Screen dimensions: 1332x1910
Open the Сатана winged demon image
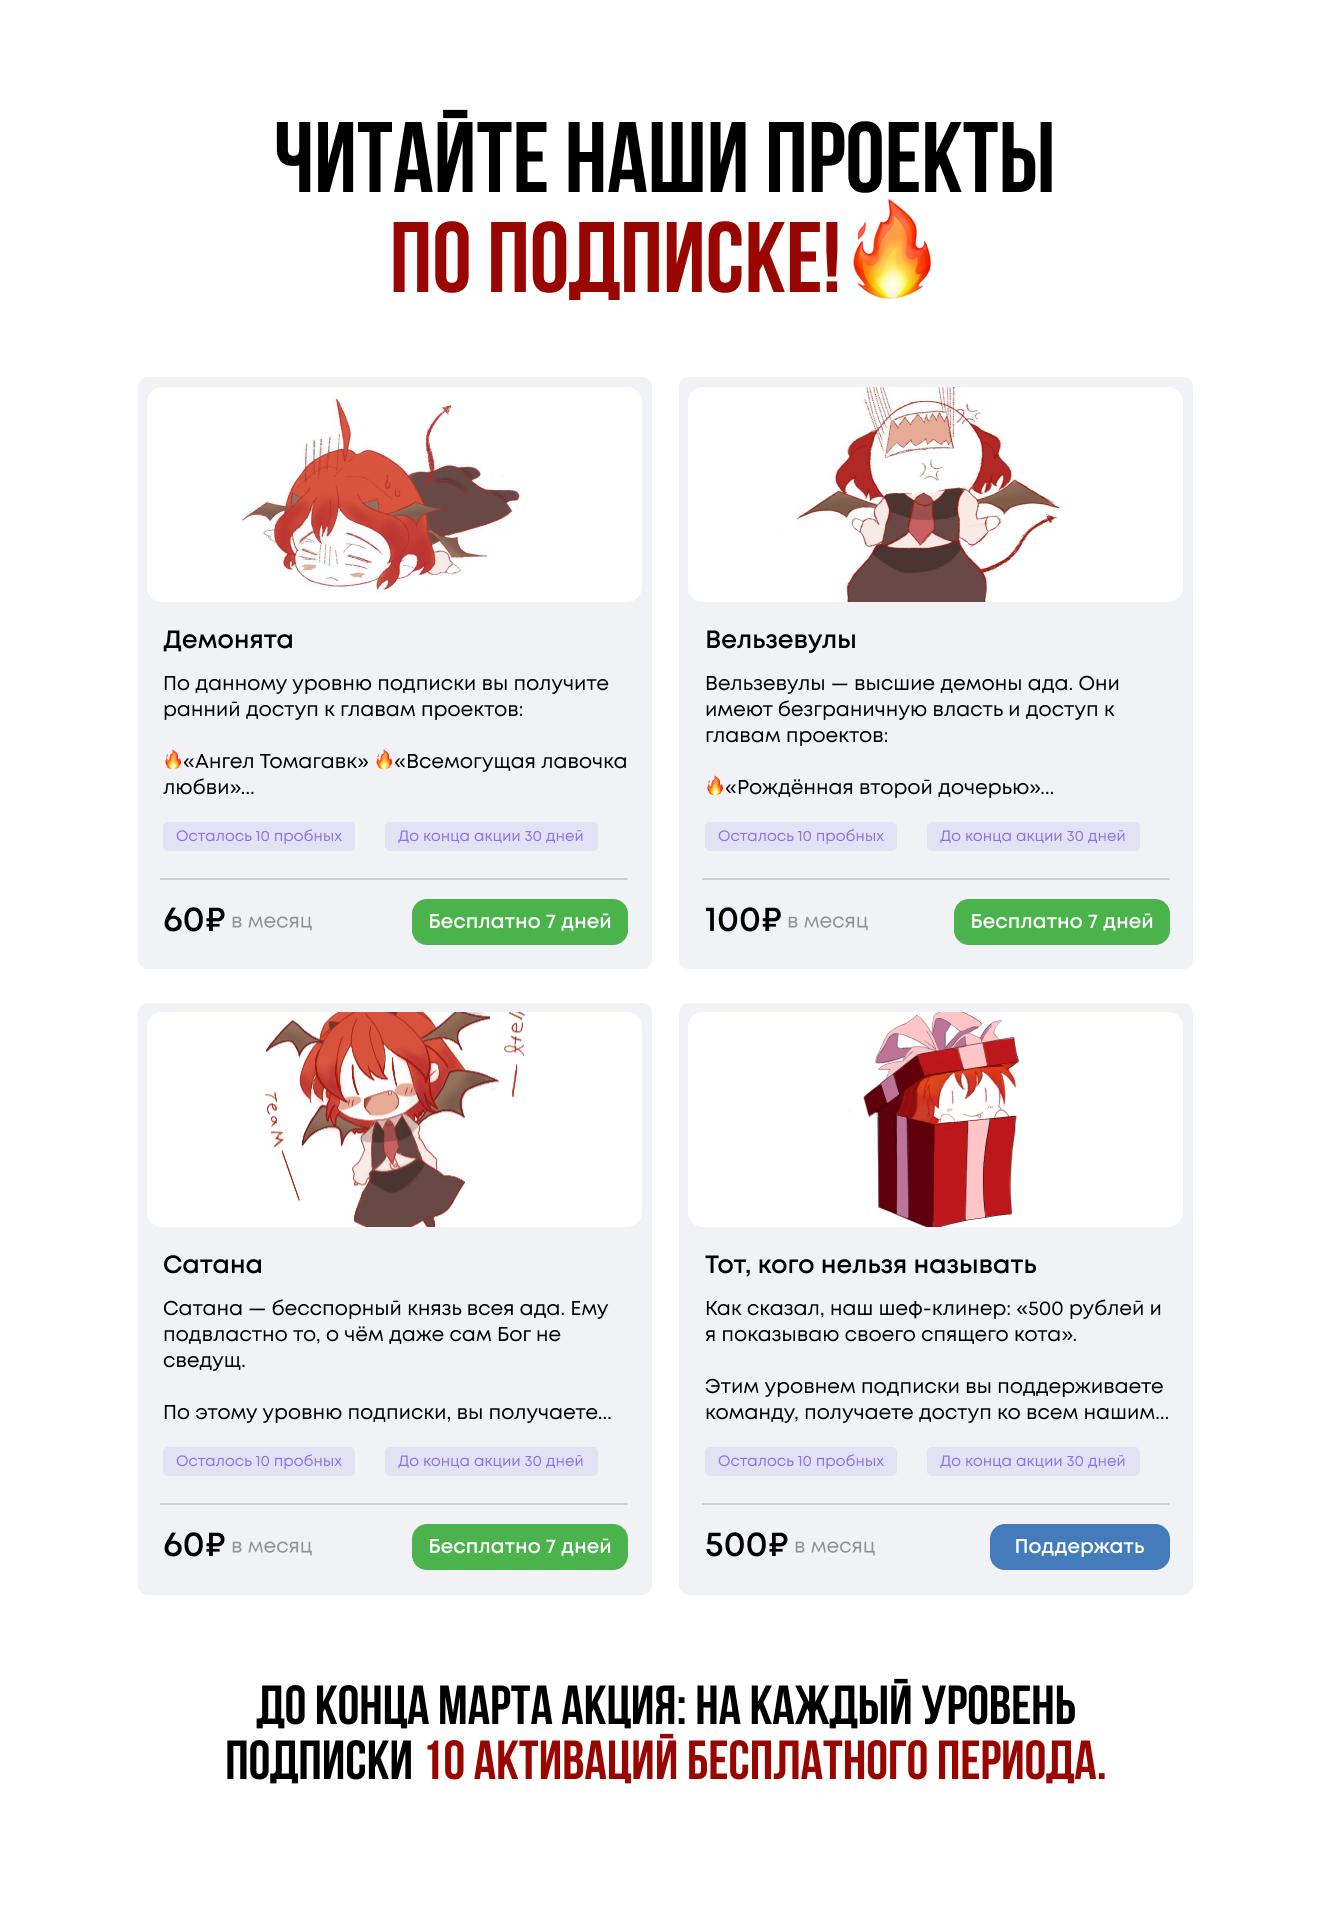click(x=394, y=1119)
